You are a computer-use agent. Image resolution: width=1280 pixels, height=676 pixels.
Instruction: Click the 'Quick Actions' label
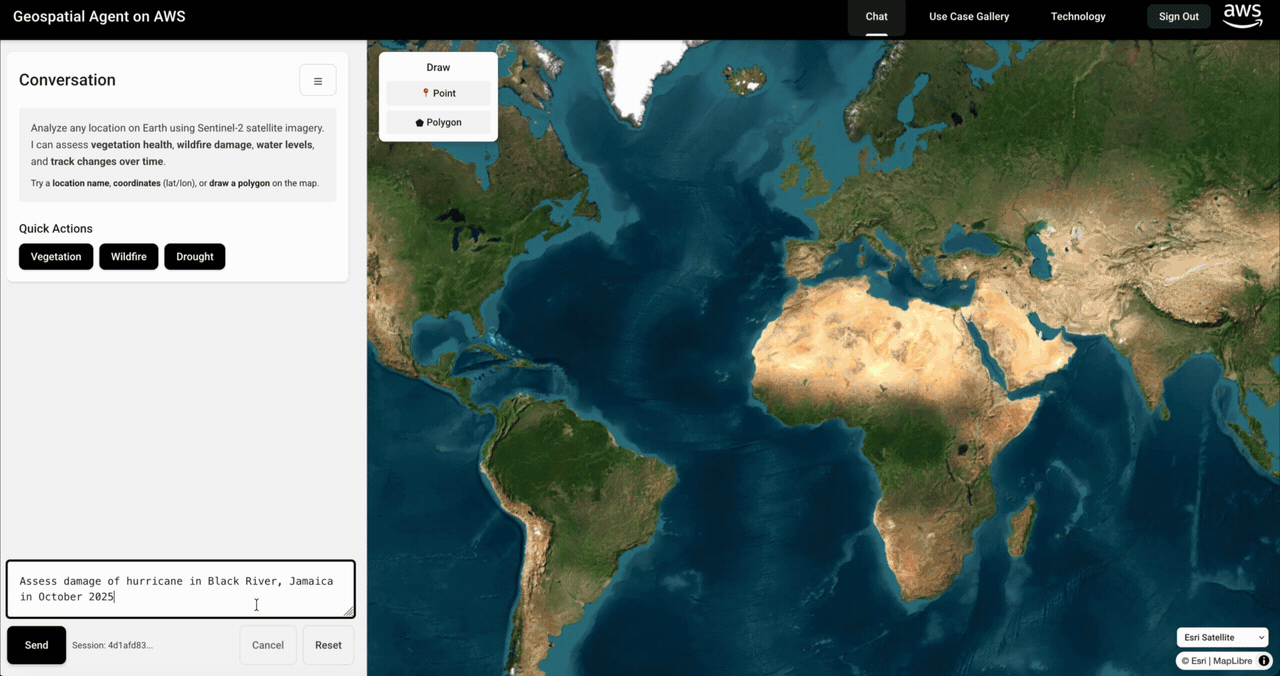point(56,229)
